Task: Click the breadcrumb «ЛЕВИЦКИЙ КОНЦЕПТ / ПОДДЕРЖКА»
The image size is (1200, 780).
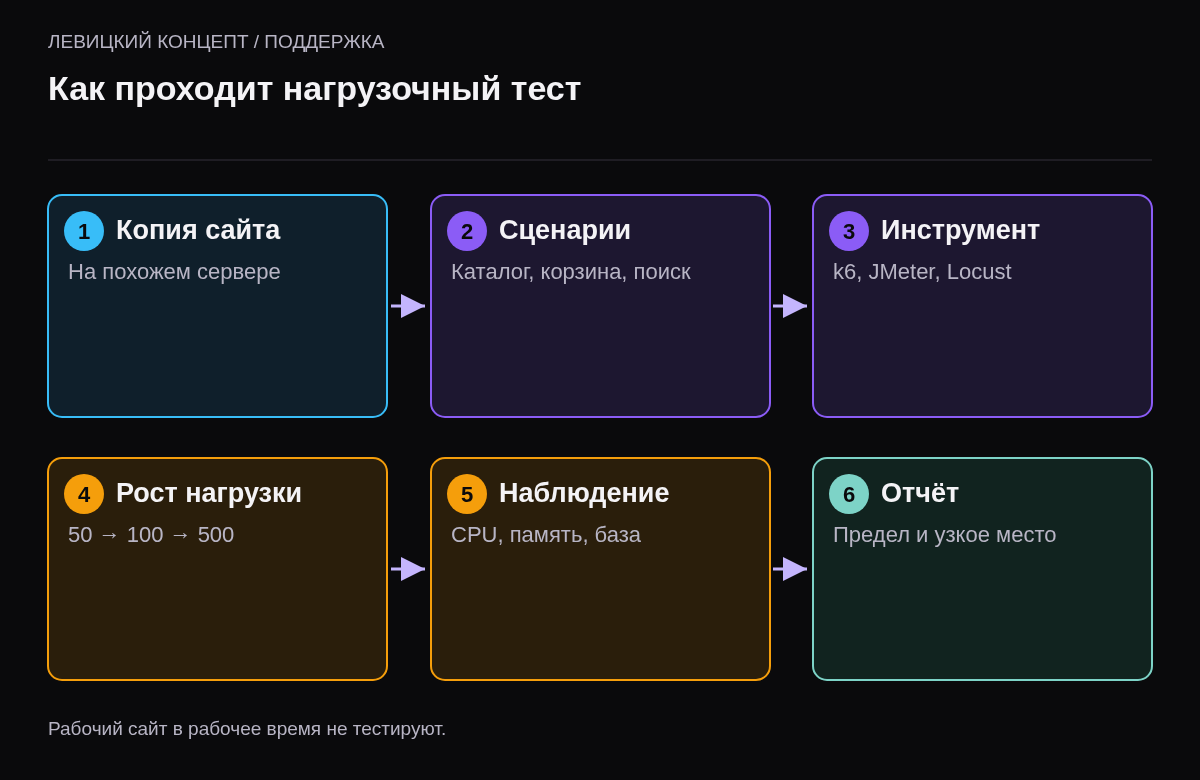Action: pyautogui.click(x=216, y=42)
